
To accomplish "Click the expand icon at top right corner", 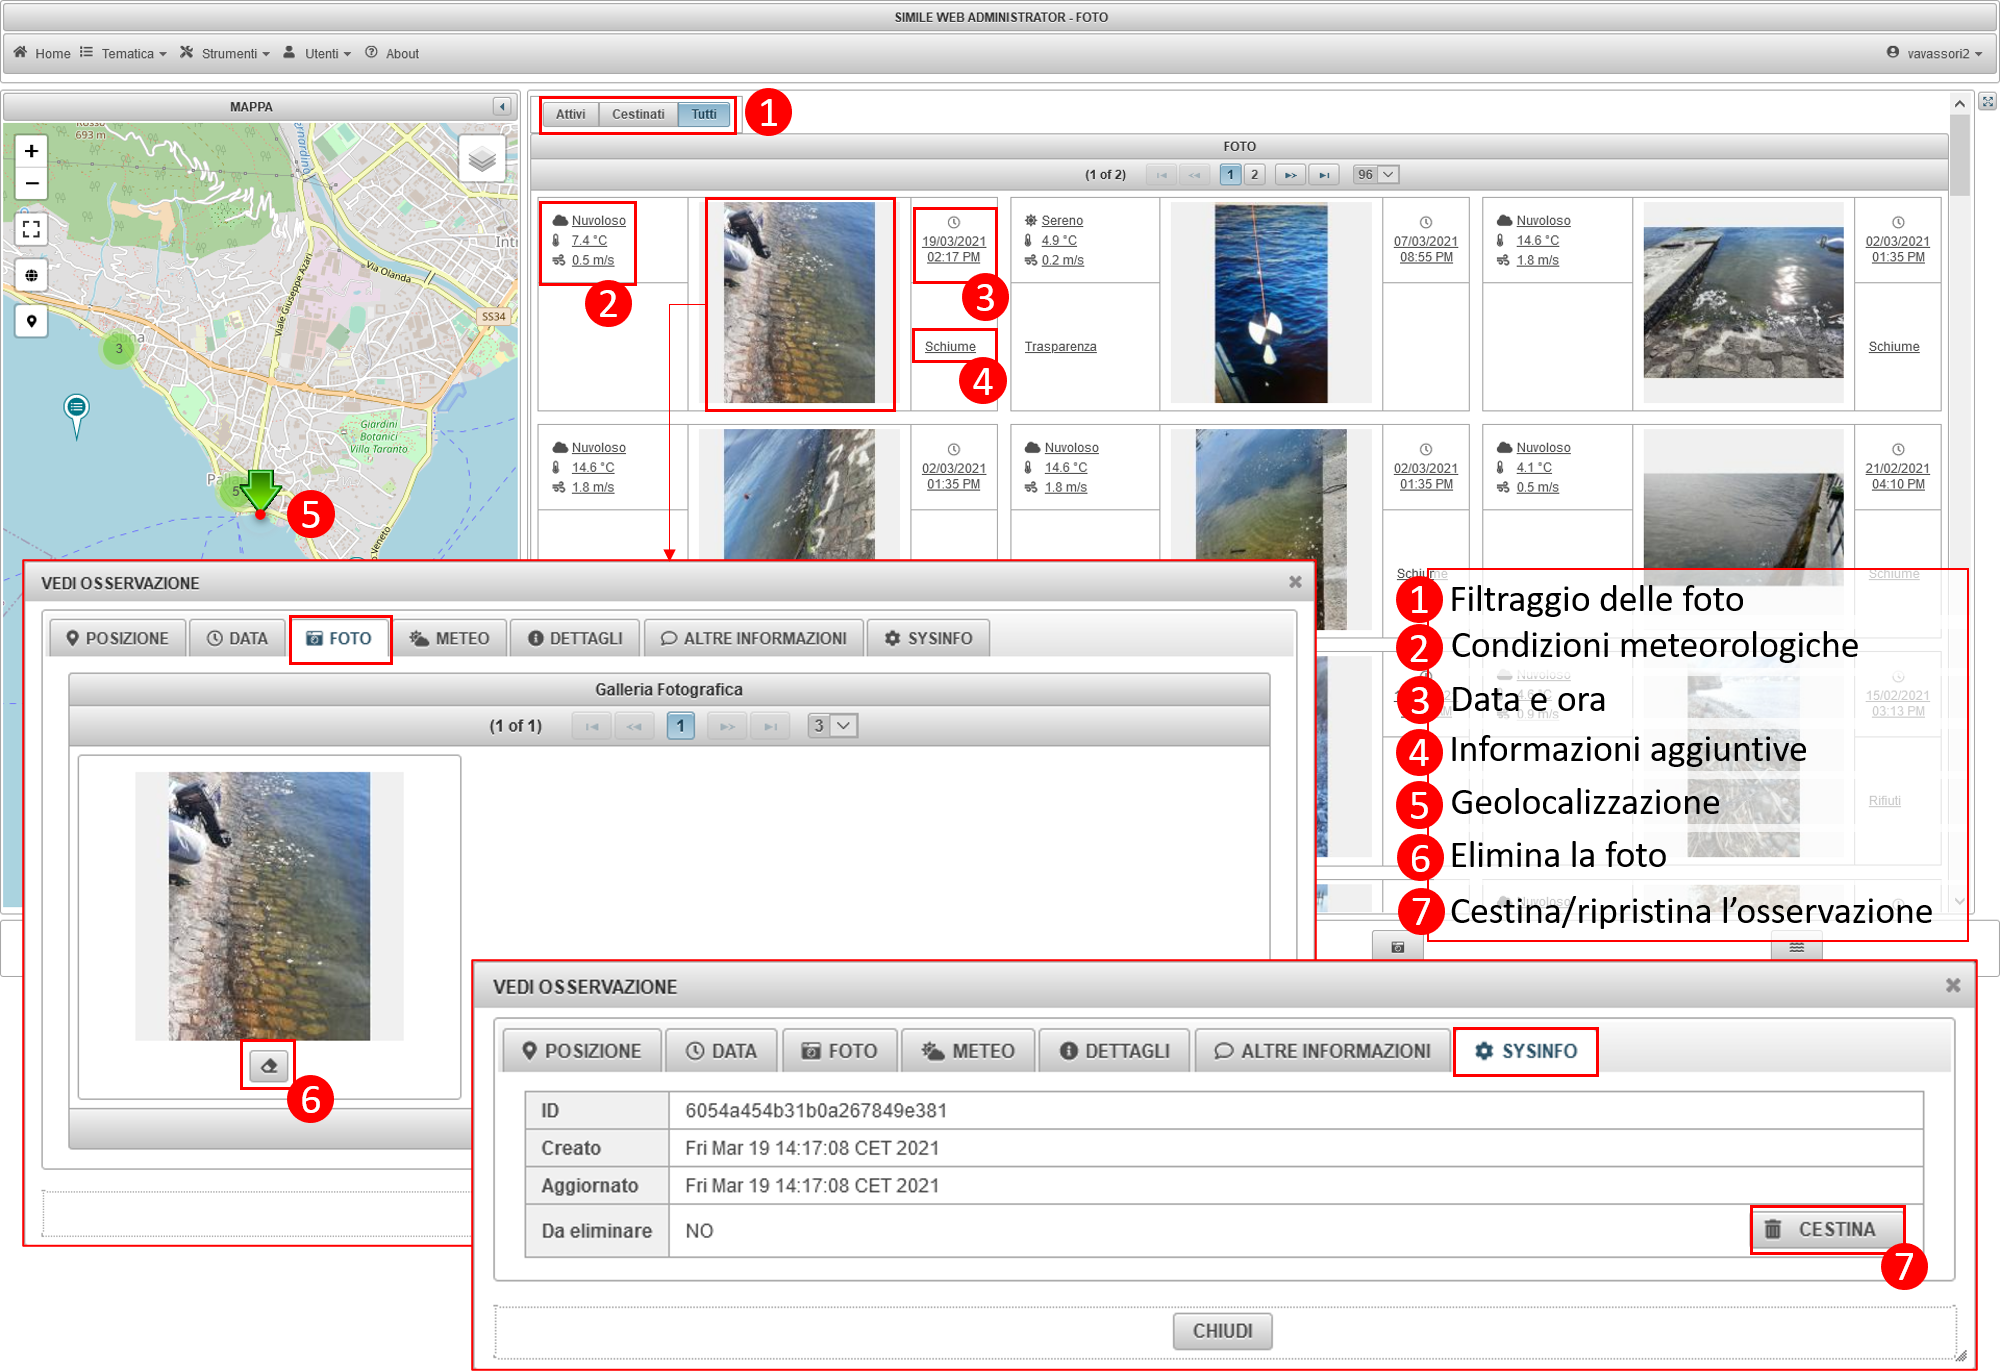I will pyautogui.click(x=1987, y=102).
